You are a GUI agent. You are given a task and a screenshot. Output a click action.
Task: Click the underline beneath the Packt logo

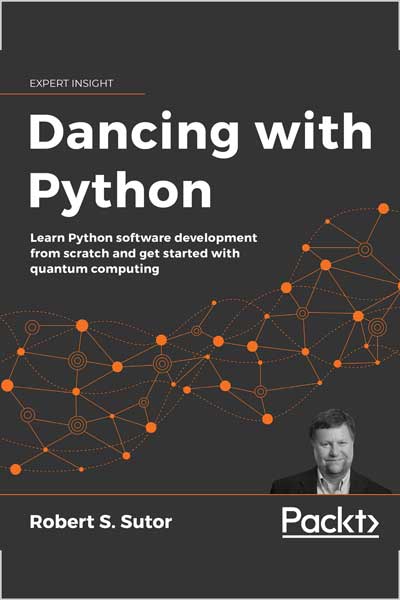[x=331, y=536]
